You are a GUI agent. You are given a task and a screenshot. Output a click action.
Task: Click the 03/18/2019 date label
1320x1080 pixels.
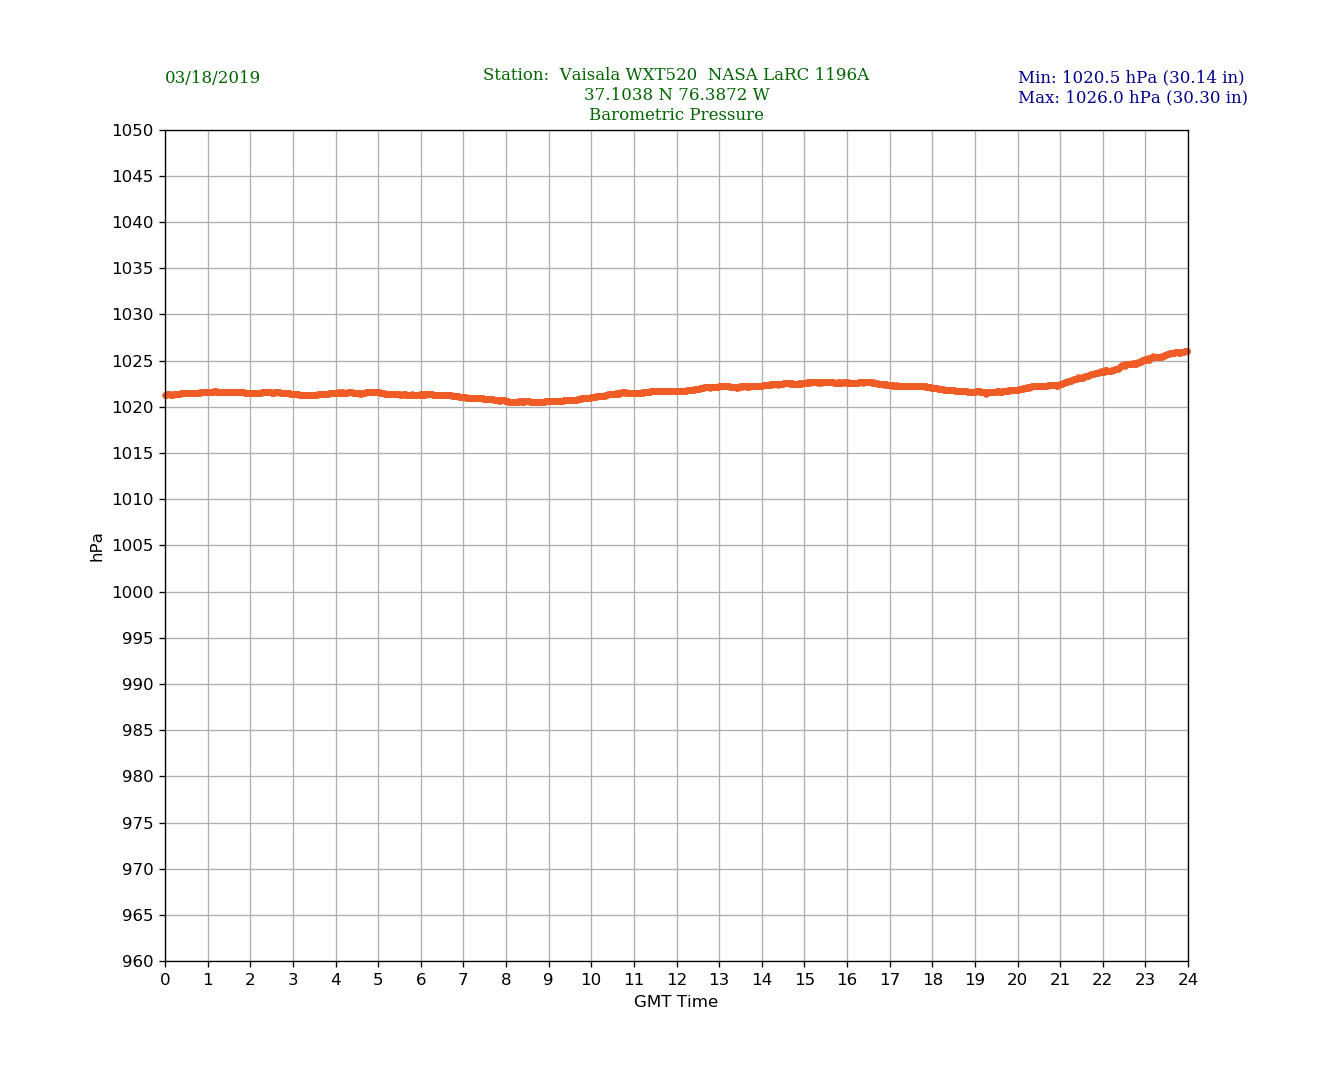212,78
